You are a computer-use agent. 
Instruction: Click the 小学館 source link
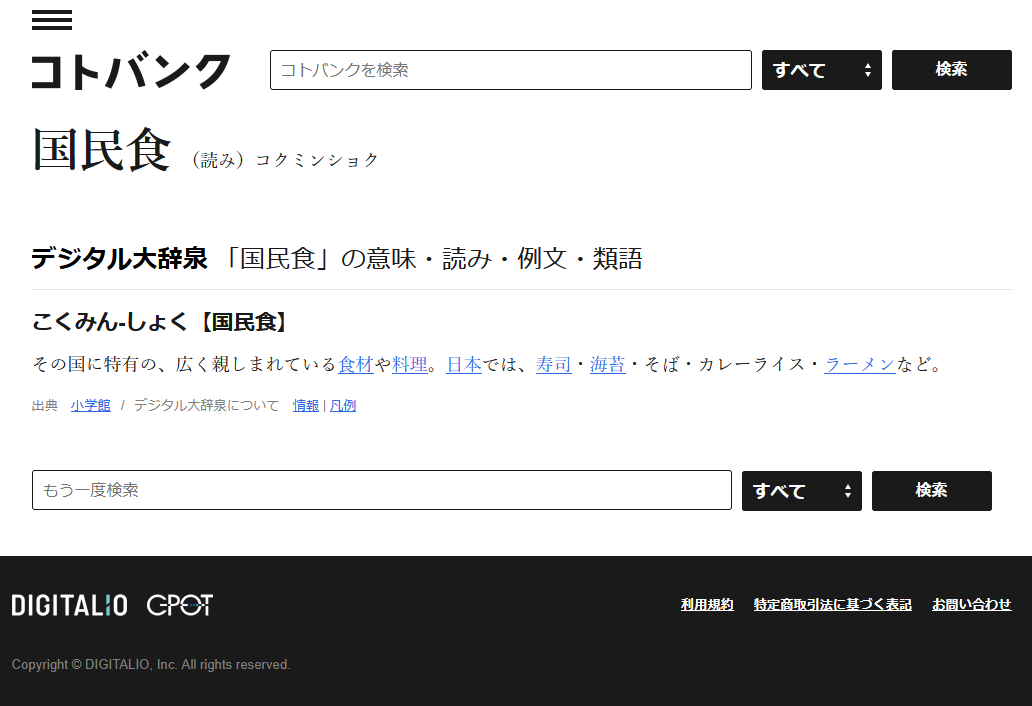(x=91, y=406)
